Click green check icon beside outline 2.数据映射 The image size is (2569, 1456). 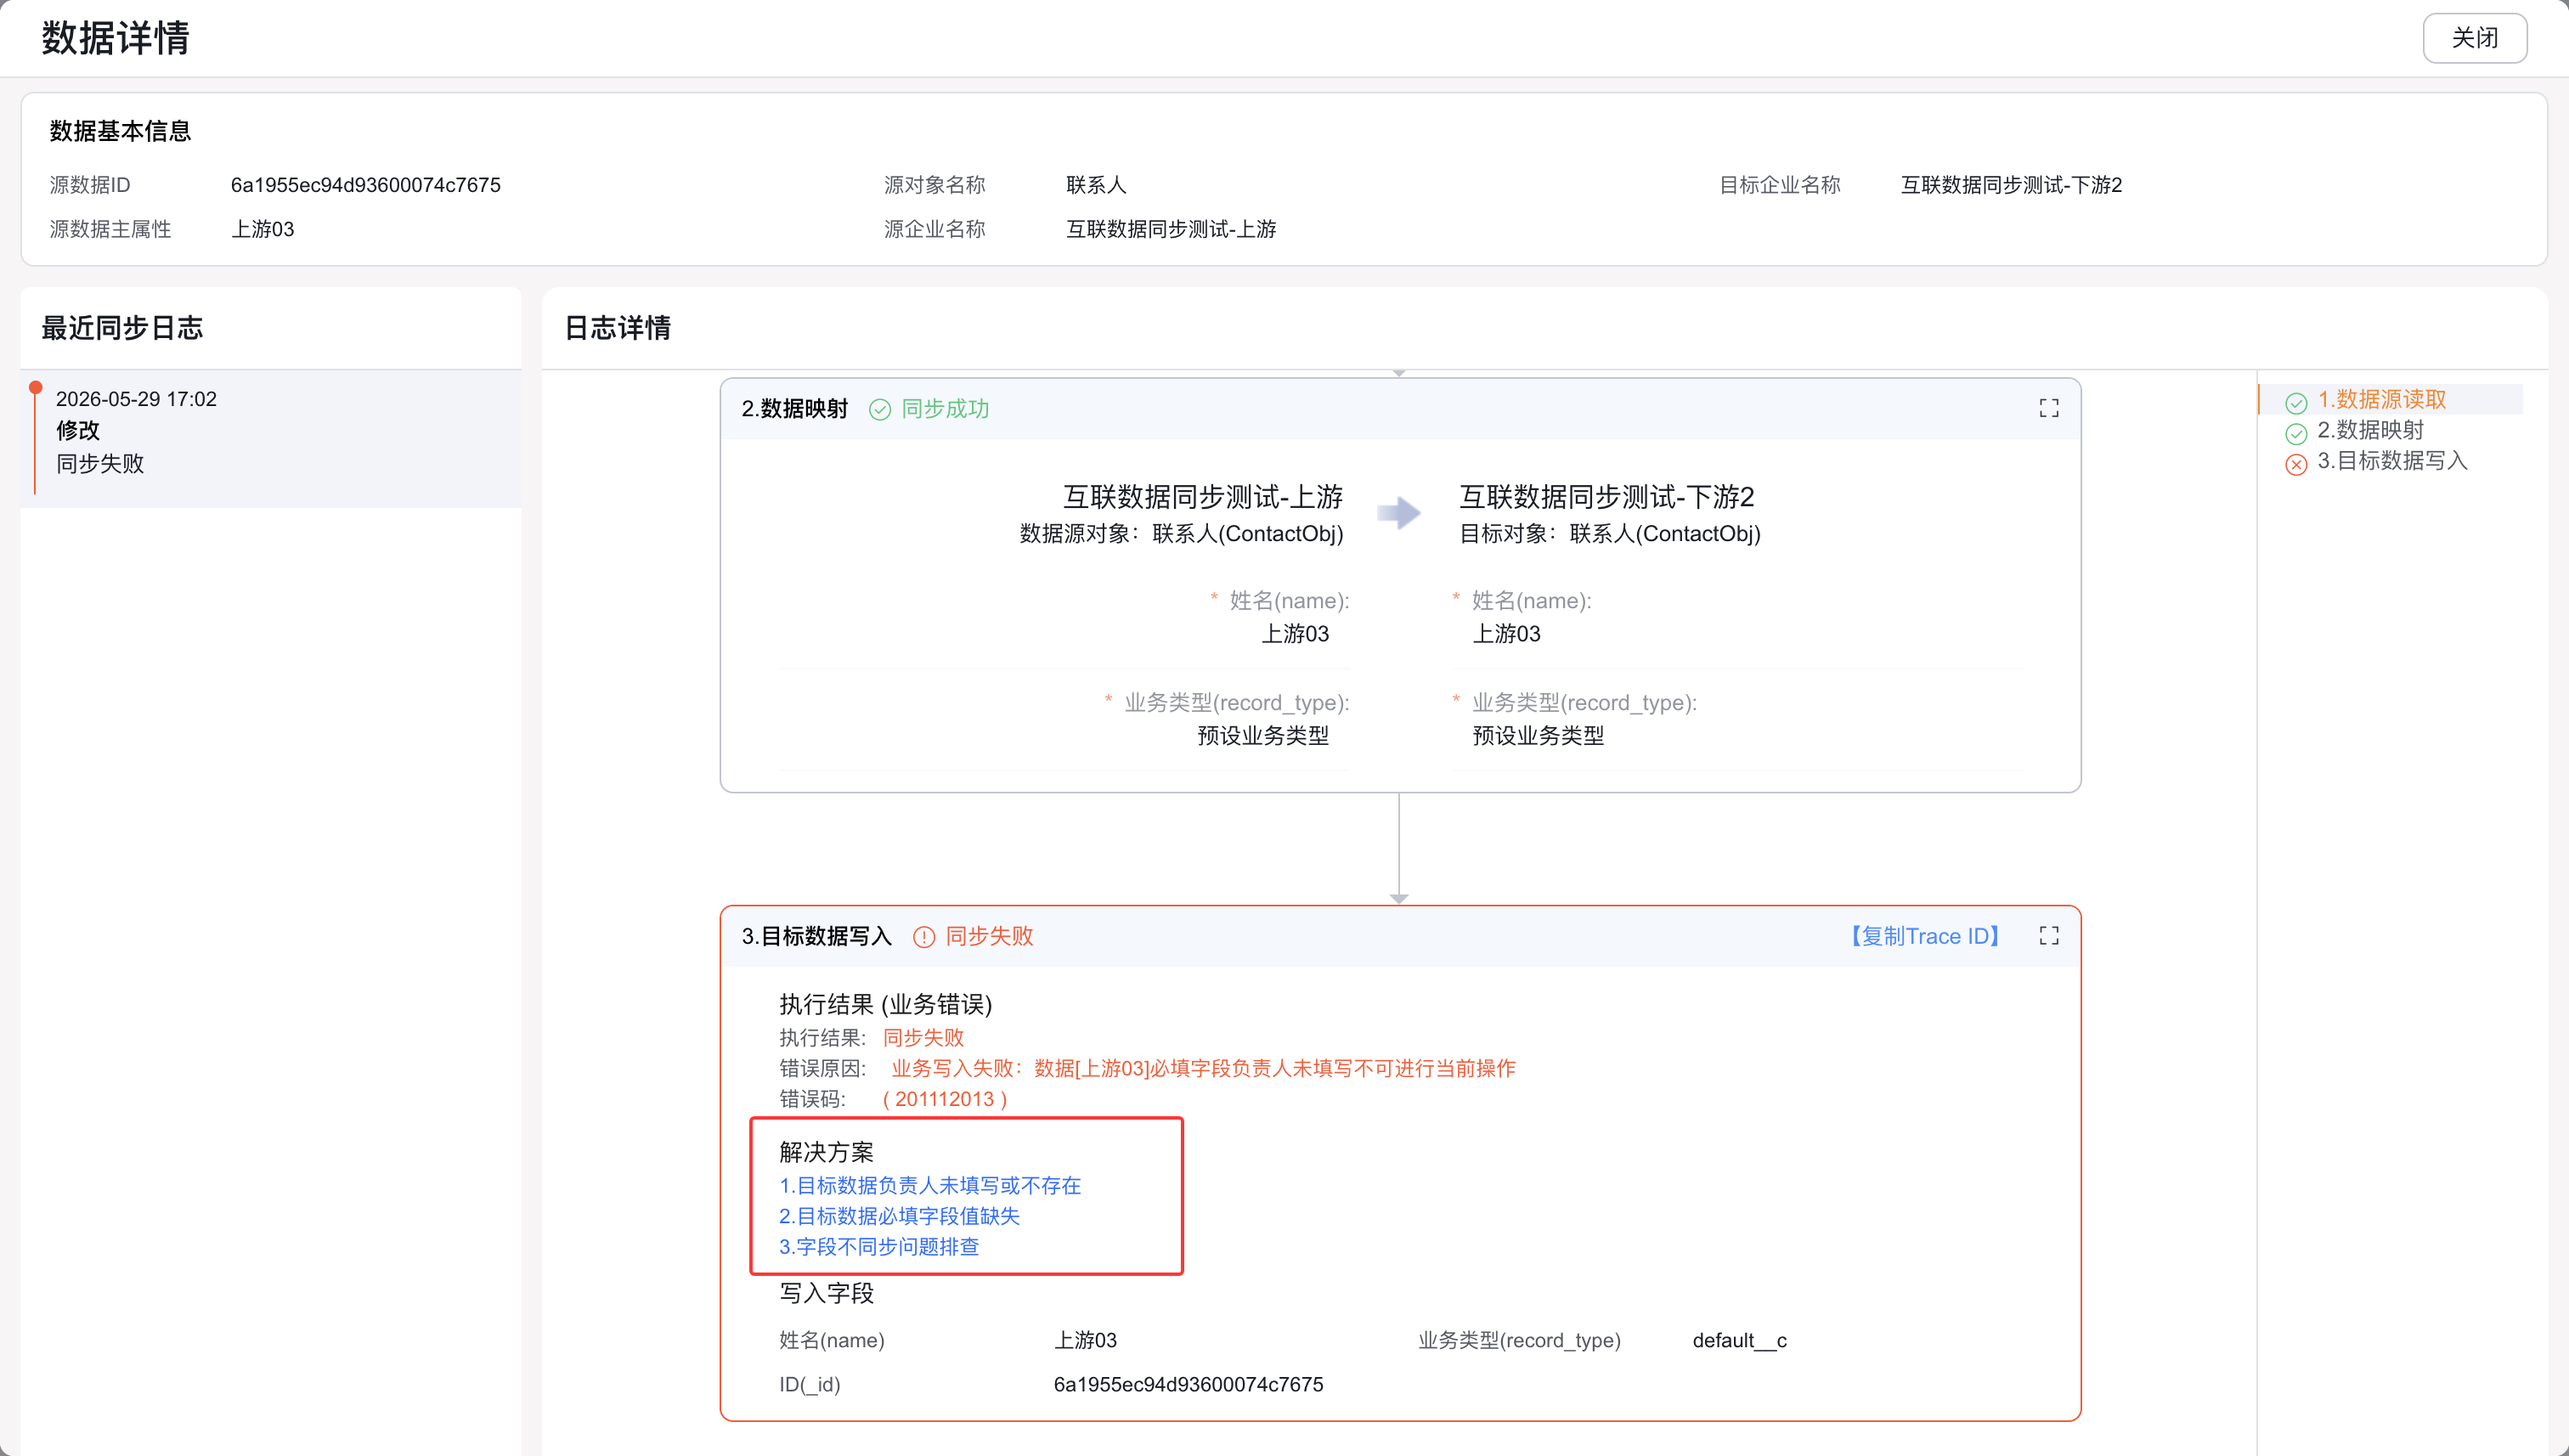[x=2296, y=433]
